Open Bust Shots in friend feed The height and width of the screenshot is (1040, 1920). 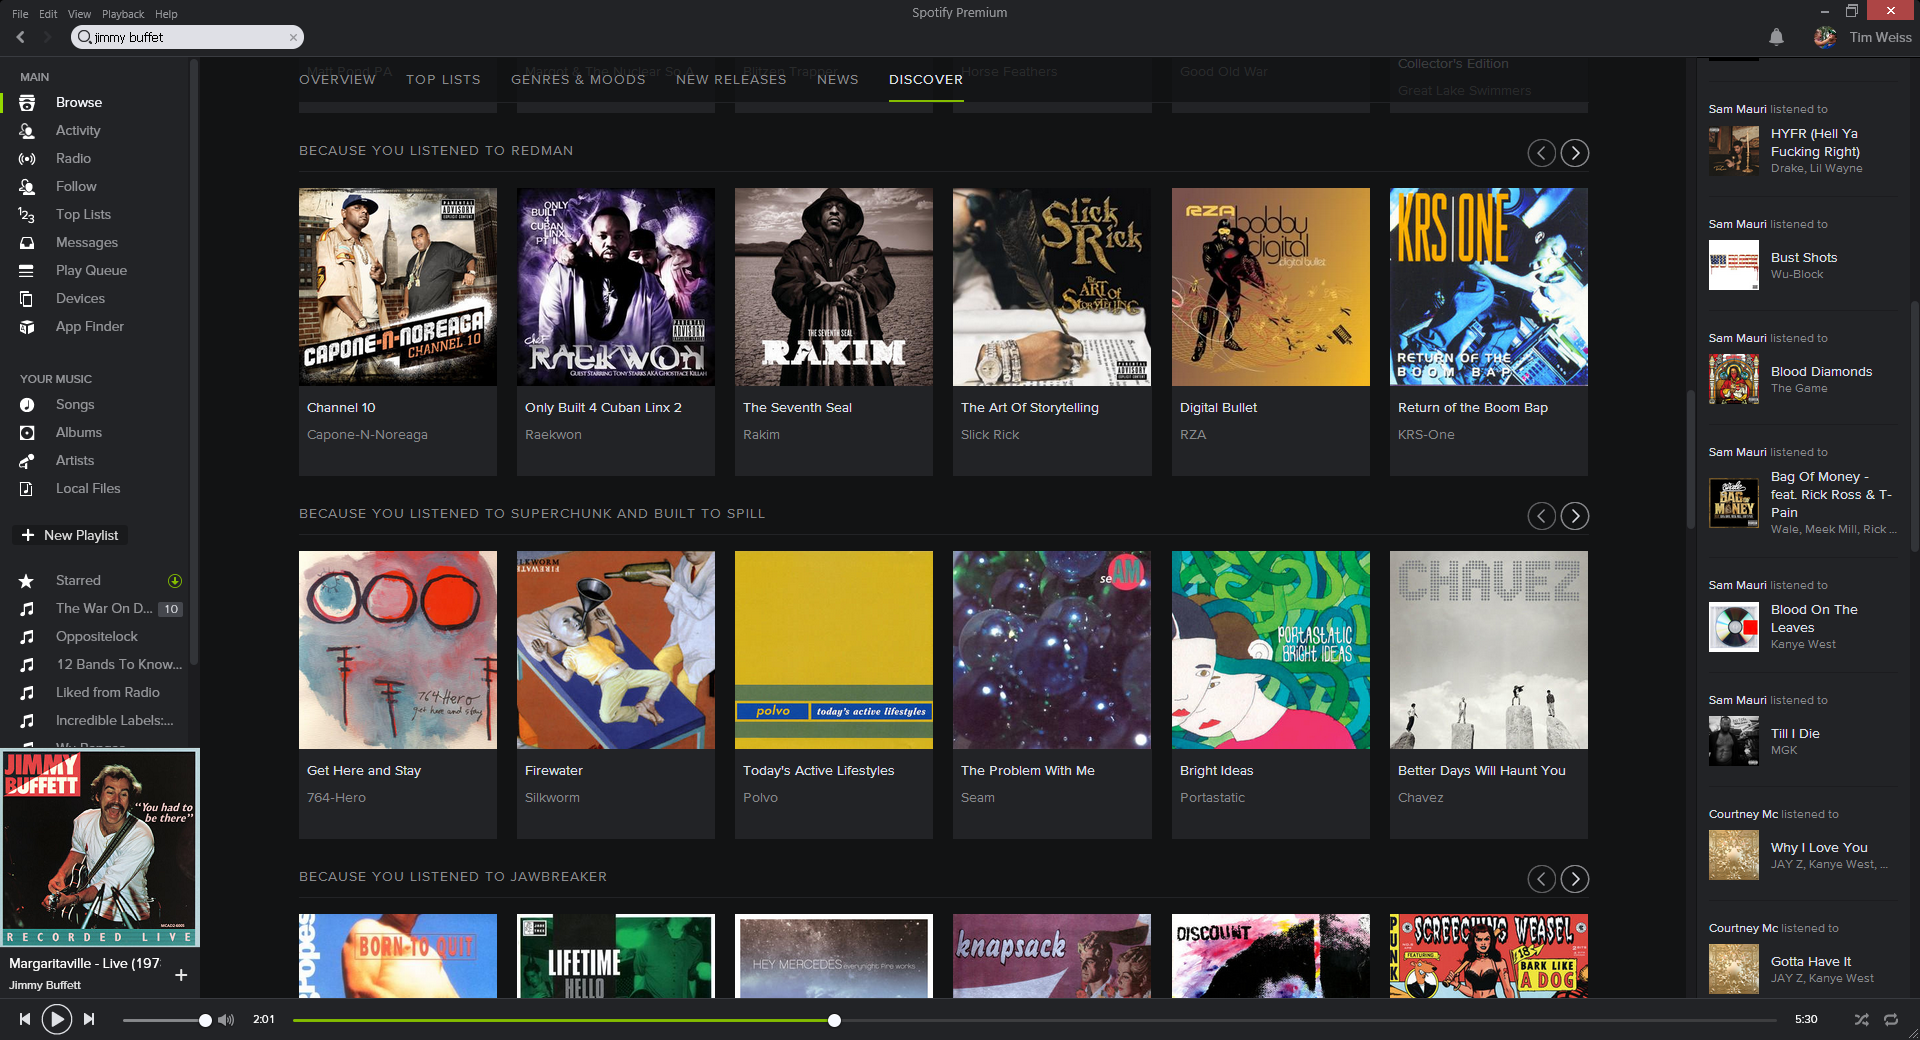coord(1804,258)
